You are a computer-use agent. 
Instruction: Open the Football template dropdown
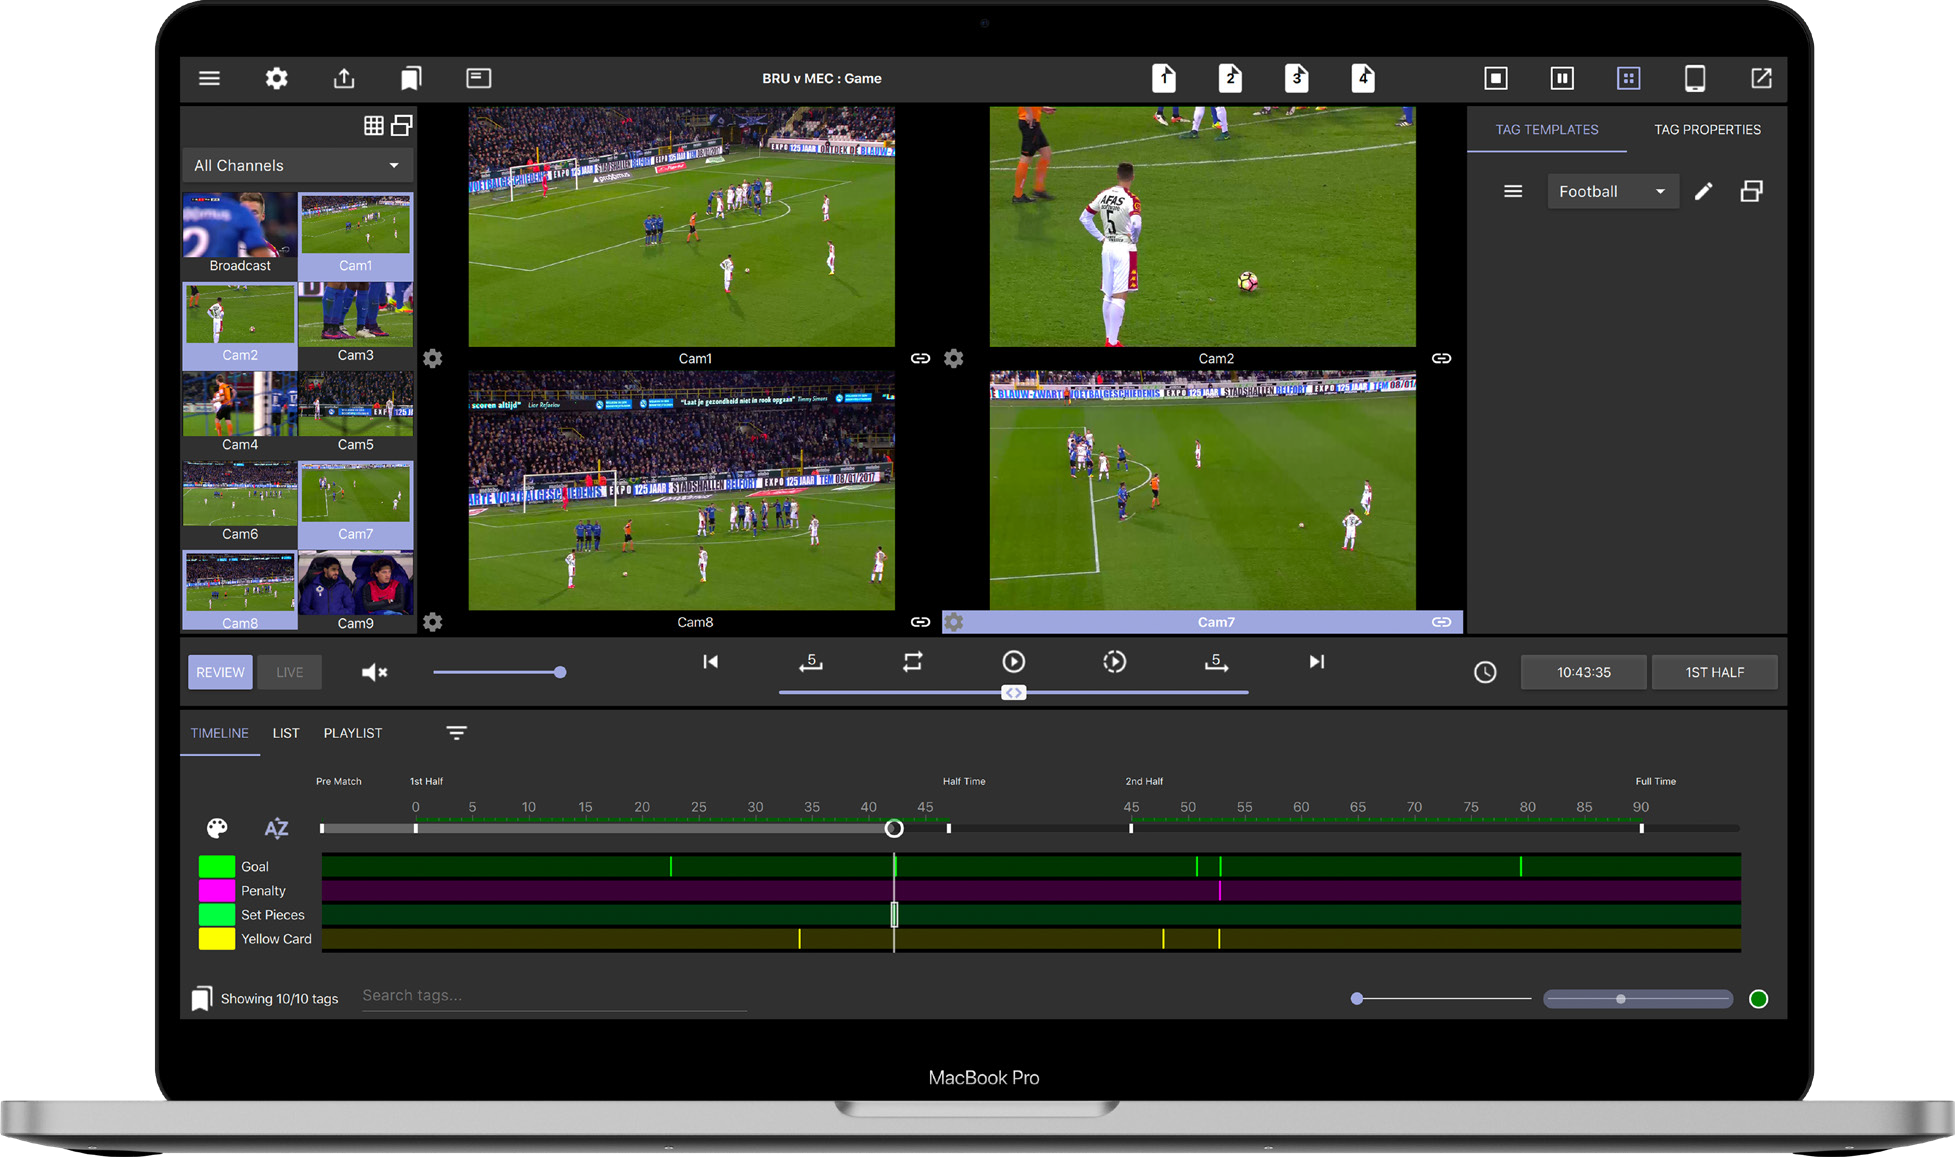[x=1612, y=191]
